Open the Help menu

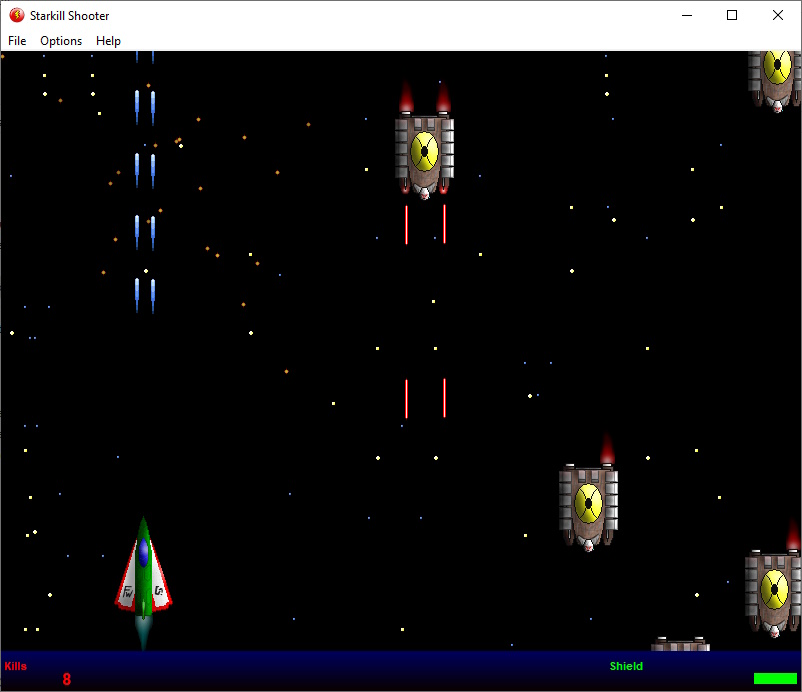coord(108,41)
